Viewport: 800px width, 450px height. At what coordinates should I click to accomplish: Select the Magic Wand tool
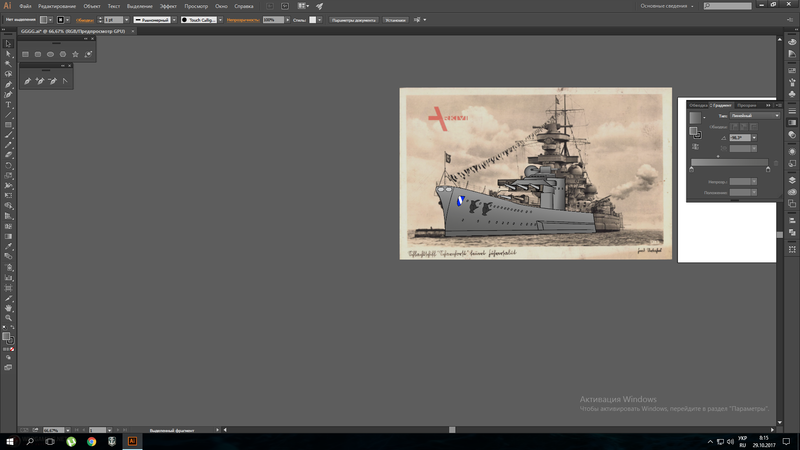(8, 64)
